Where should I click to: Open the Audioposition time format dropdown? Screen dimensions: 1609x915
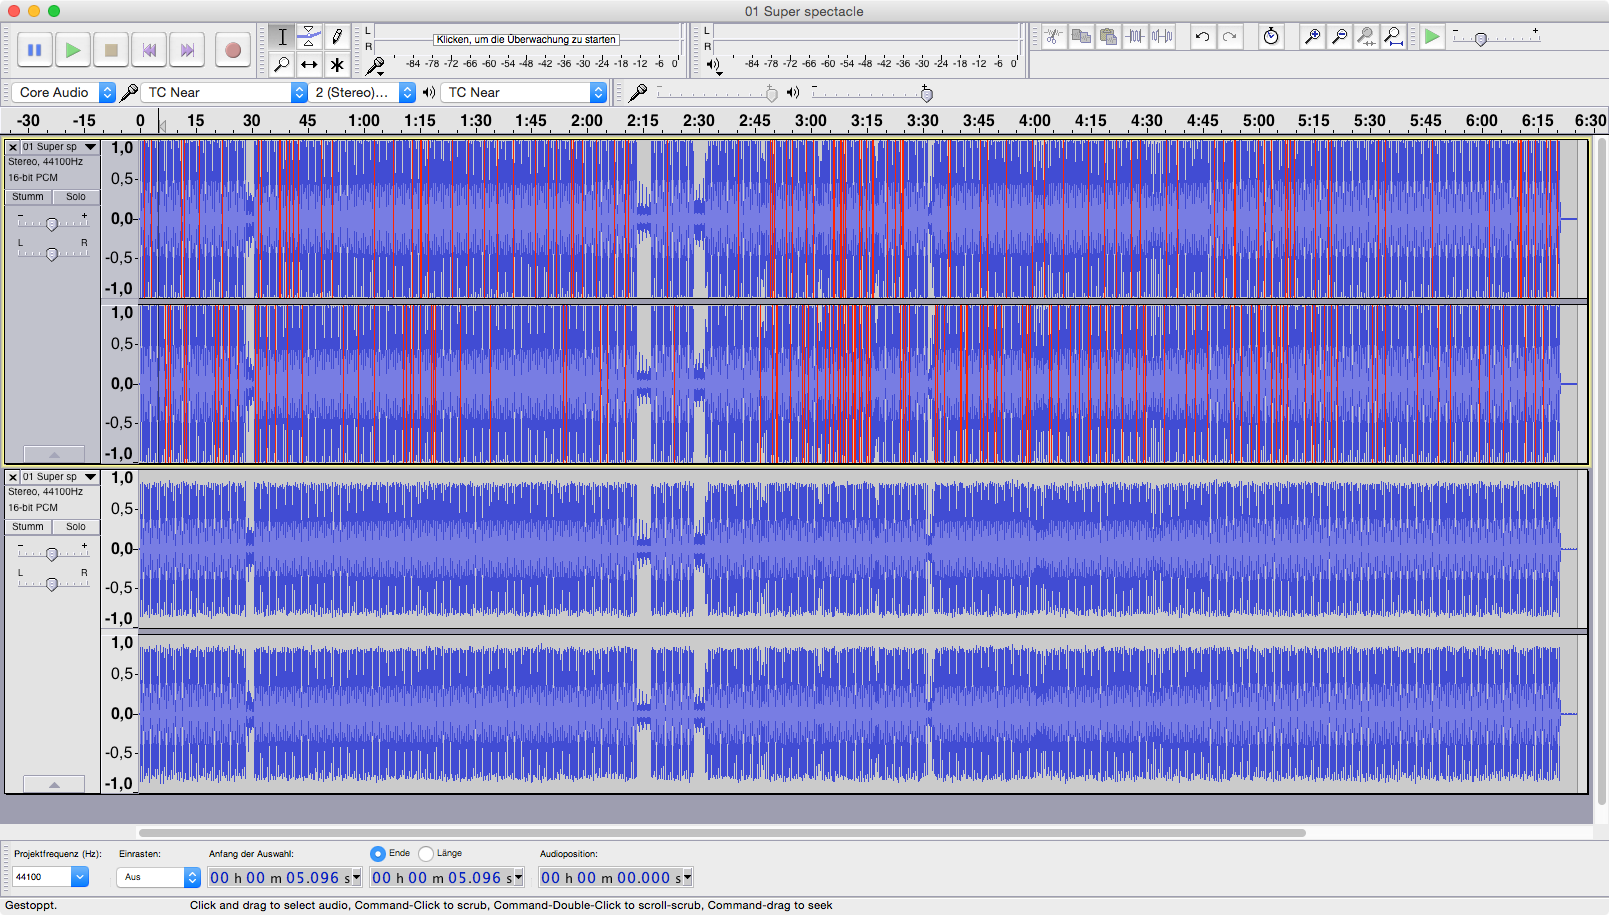[687, 878]
